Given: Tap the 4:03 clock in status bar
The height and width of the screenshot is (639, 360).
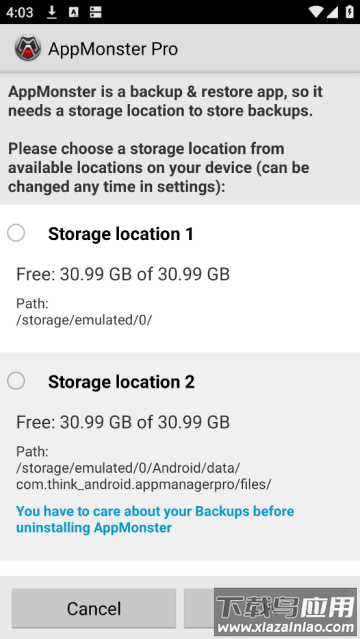Looking at the screenshot, I should point(20,12).
